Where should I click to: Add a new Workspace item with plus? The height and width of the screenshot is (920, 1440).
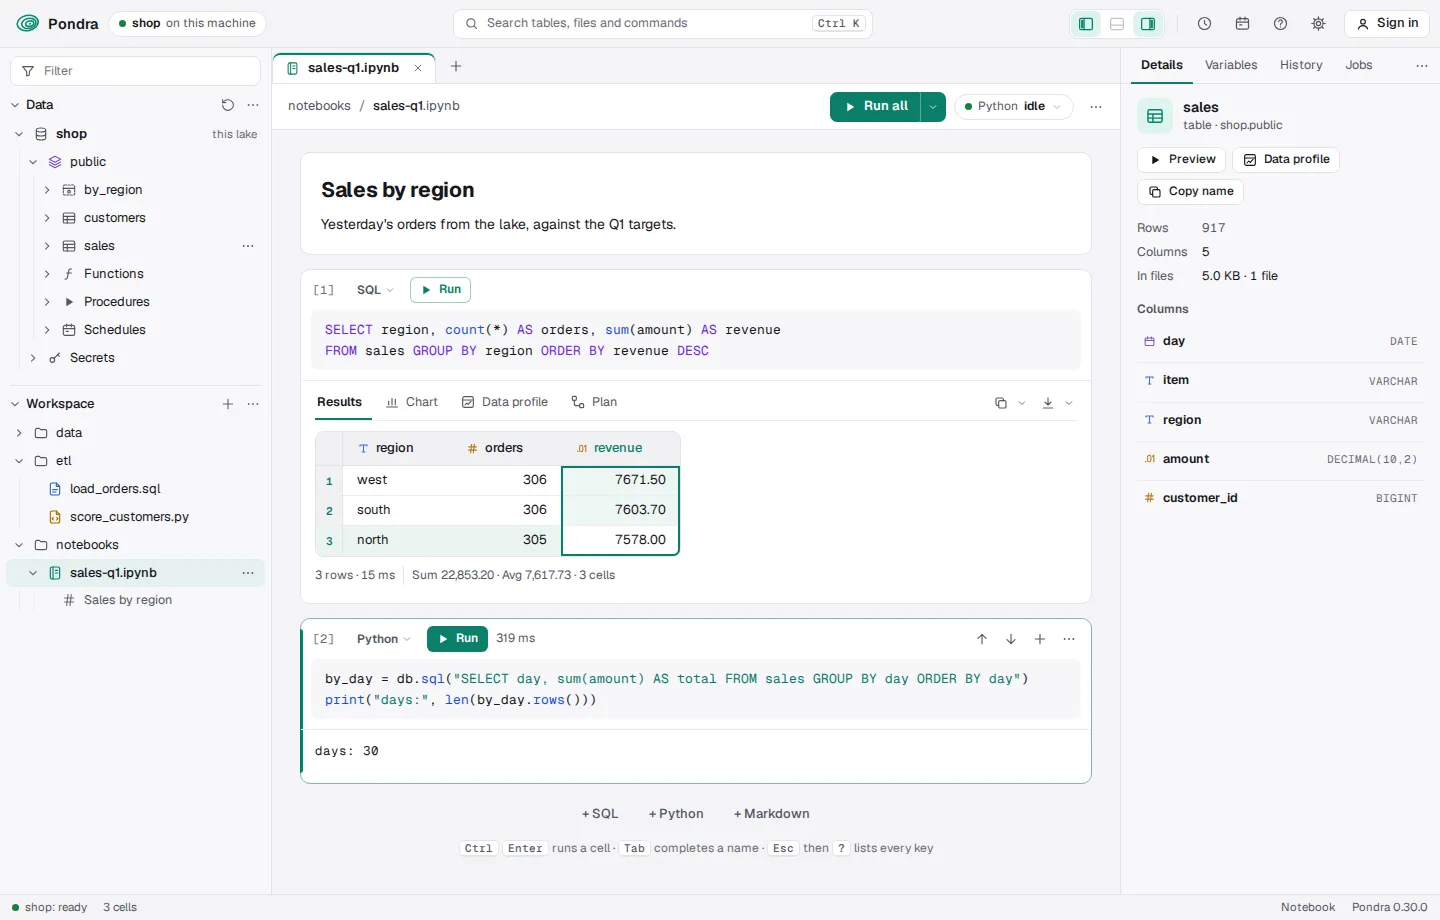point(228,404)
